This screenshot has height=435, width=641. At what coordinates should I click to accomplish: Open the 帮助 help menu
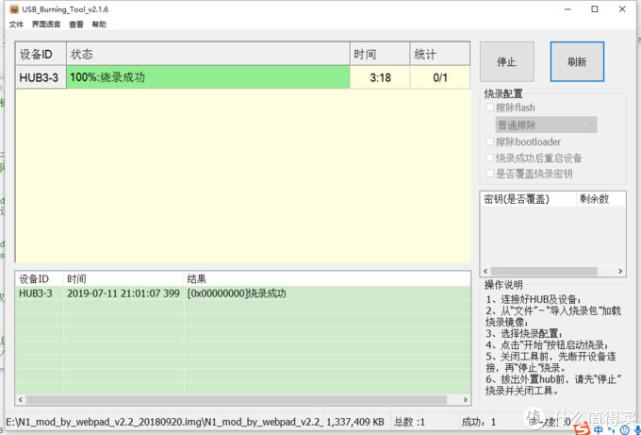click(x=99, y=25)
